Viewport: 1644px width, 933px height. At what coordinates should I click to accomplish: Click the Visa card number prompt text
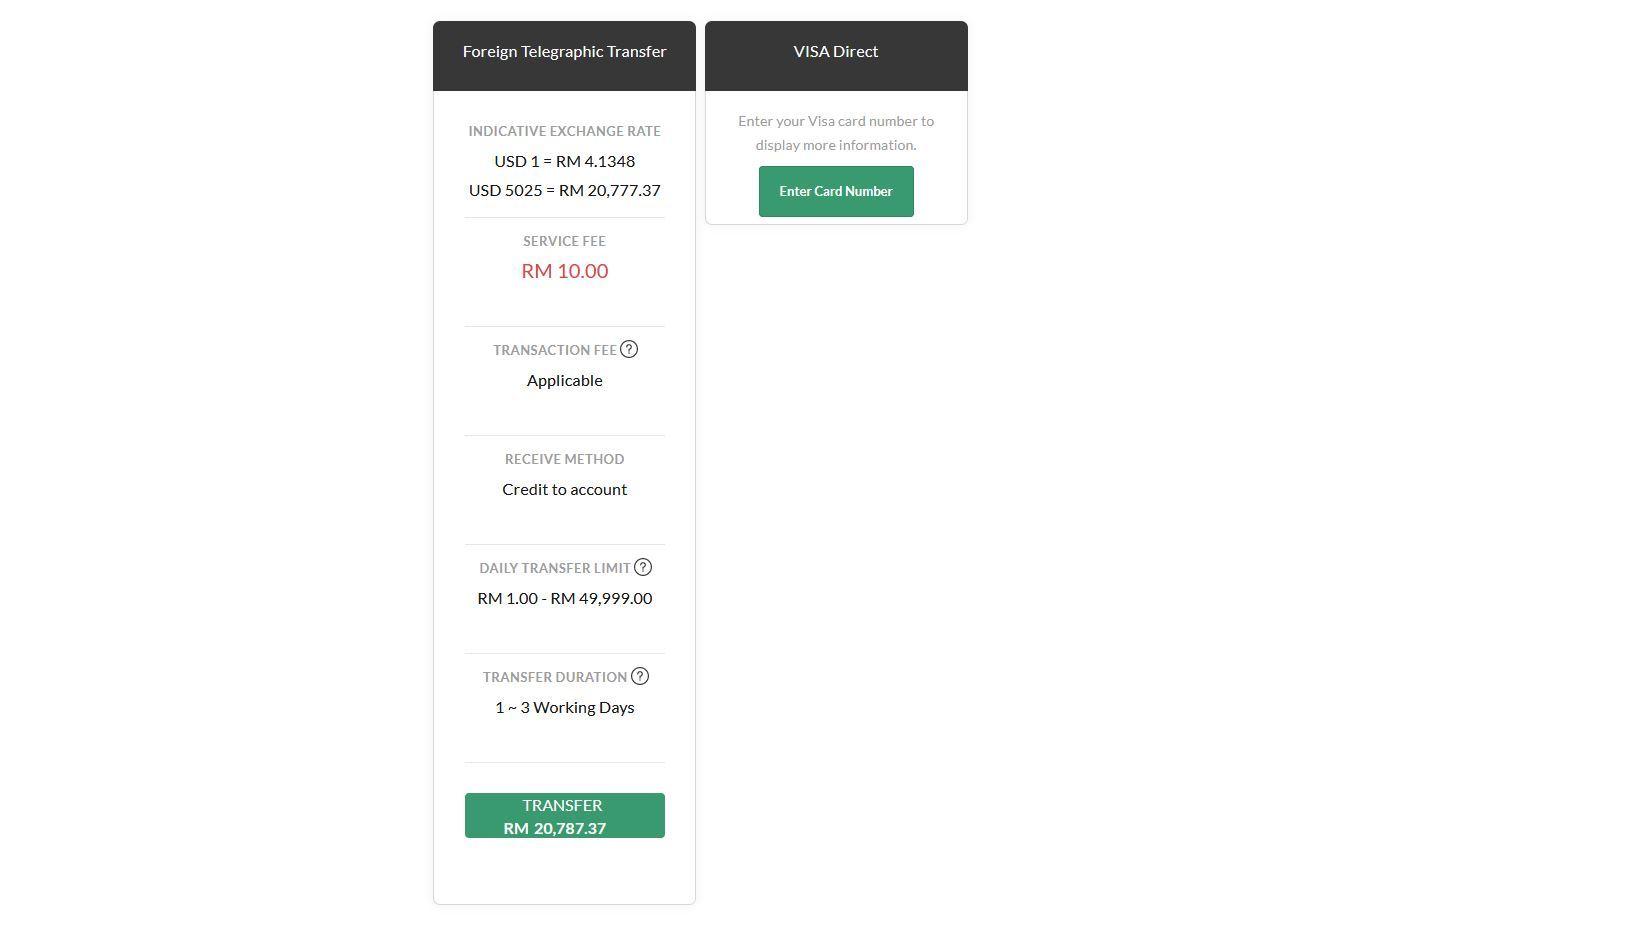pyautogui.click(x=836, y=133)
